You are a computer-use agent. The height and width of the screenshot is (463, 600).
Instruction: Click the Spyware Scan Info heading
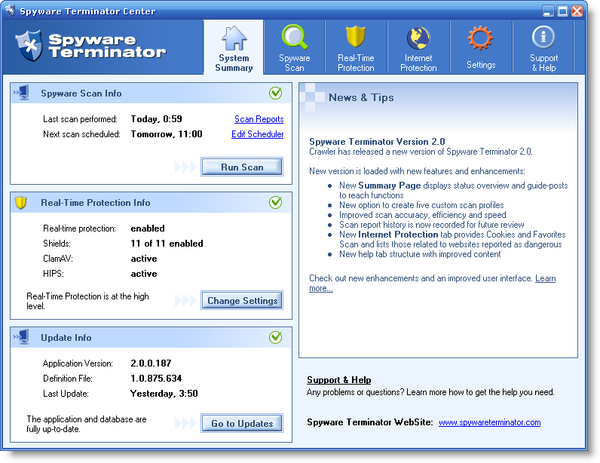tap(81, 93)
